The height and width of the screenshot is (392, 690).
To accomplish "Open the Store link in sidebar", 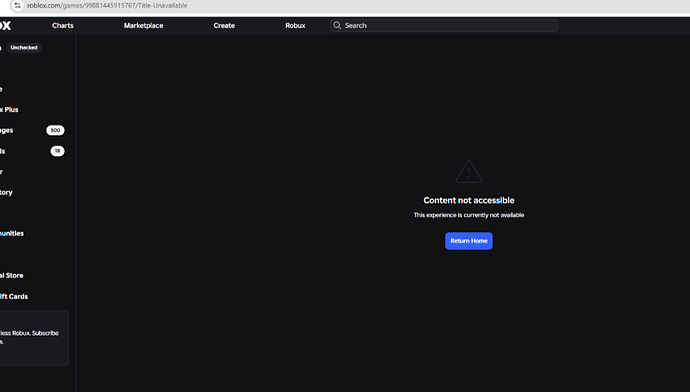I will [11, 275].
